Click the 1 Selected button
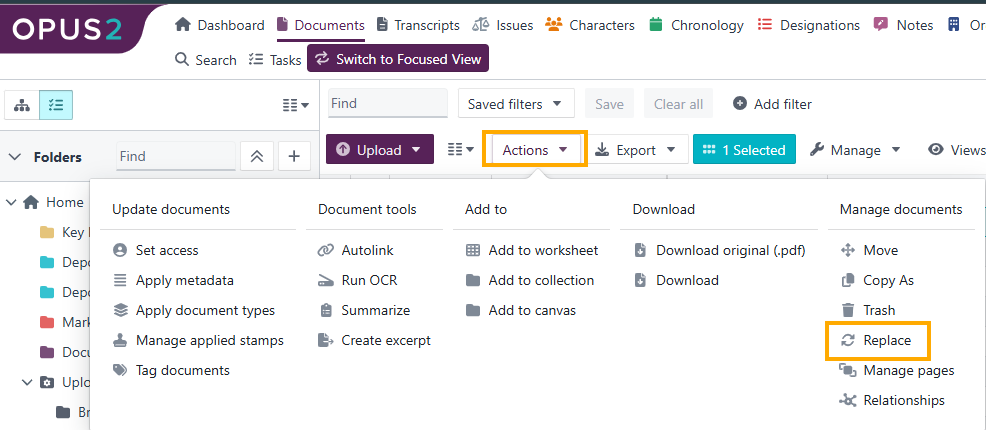The width and height of the screenshot is (986, 430). [x=745, y=150]
